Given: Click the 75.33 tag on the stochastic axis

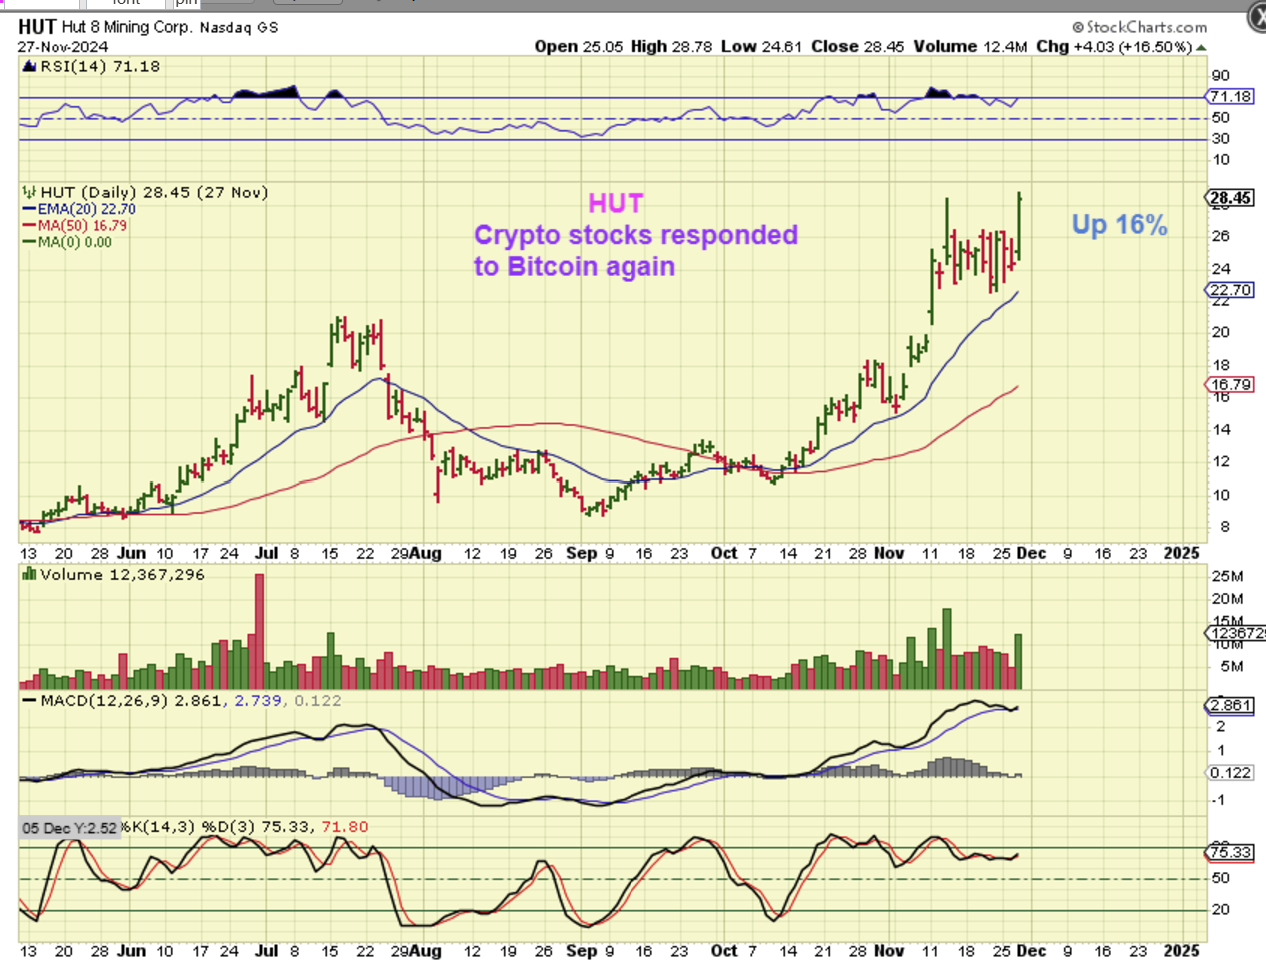Looking at the screenshot, I should click(1230, 852).
